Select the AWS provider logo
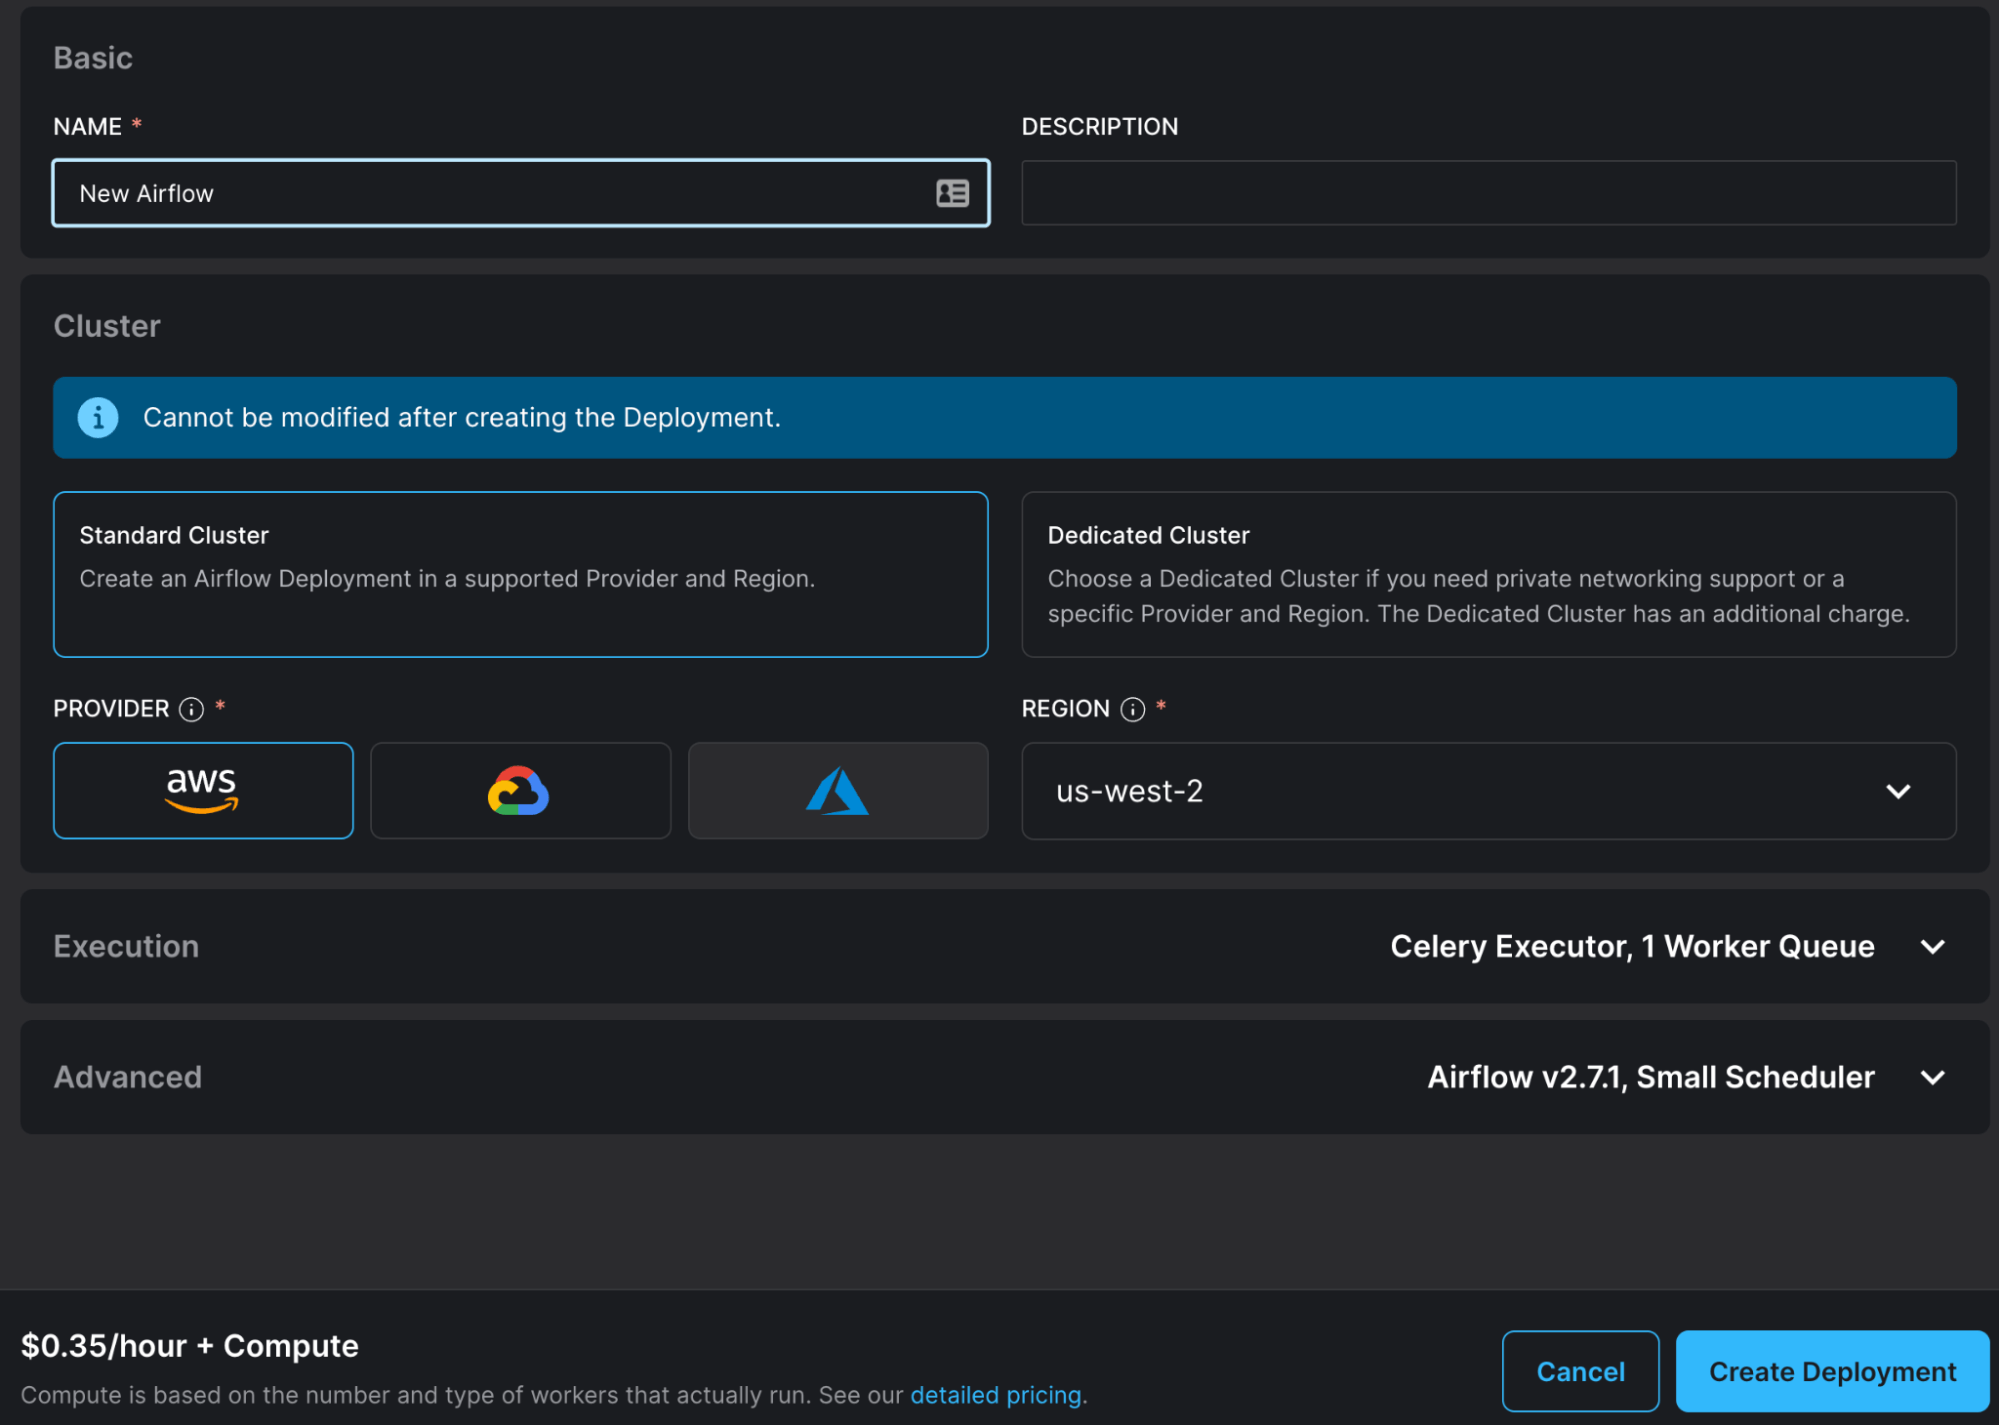Image resolution: width=1999 pixels, height=1426 pixels. click(203, 790)
